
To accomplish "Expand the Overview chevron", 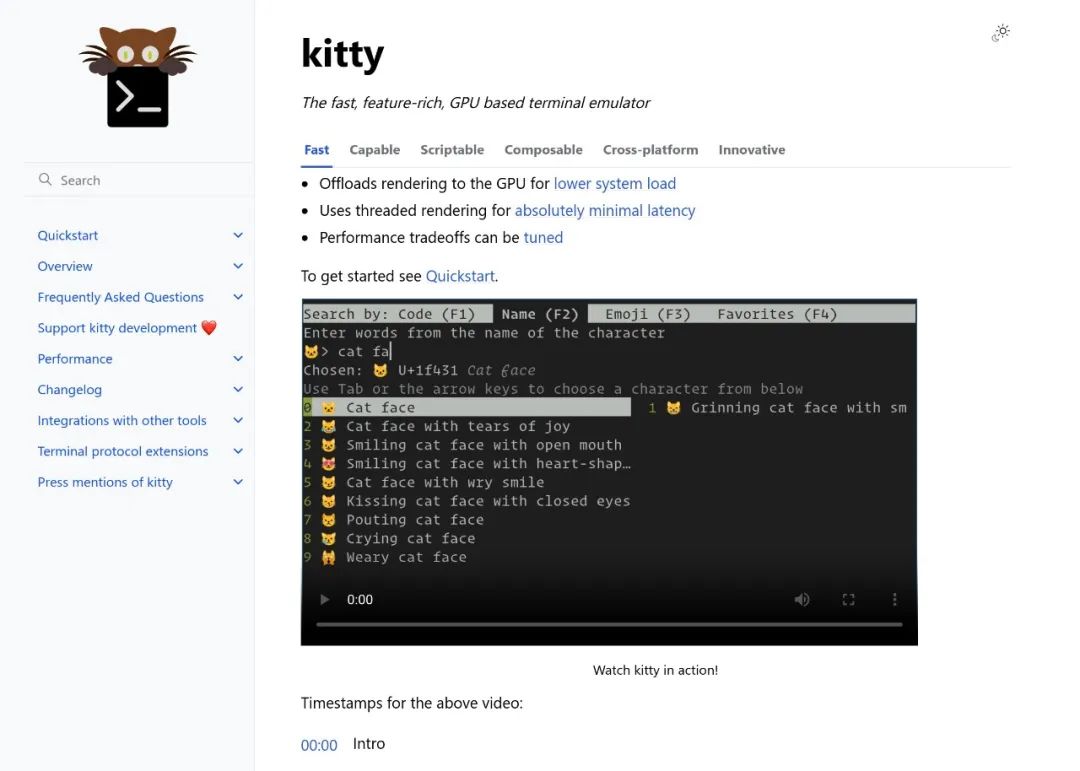I will pos(238,266).
